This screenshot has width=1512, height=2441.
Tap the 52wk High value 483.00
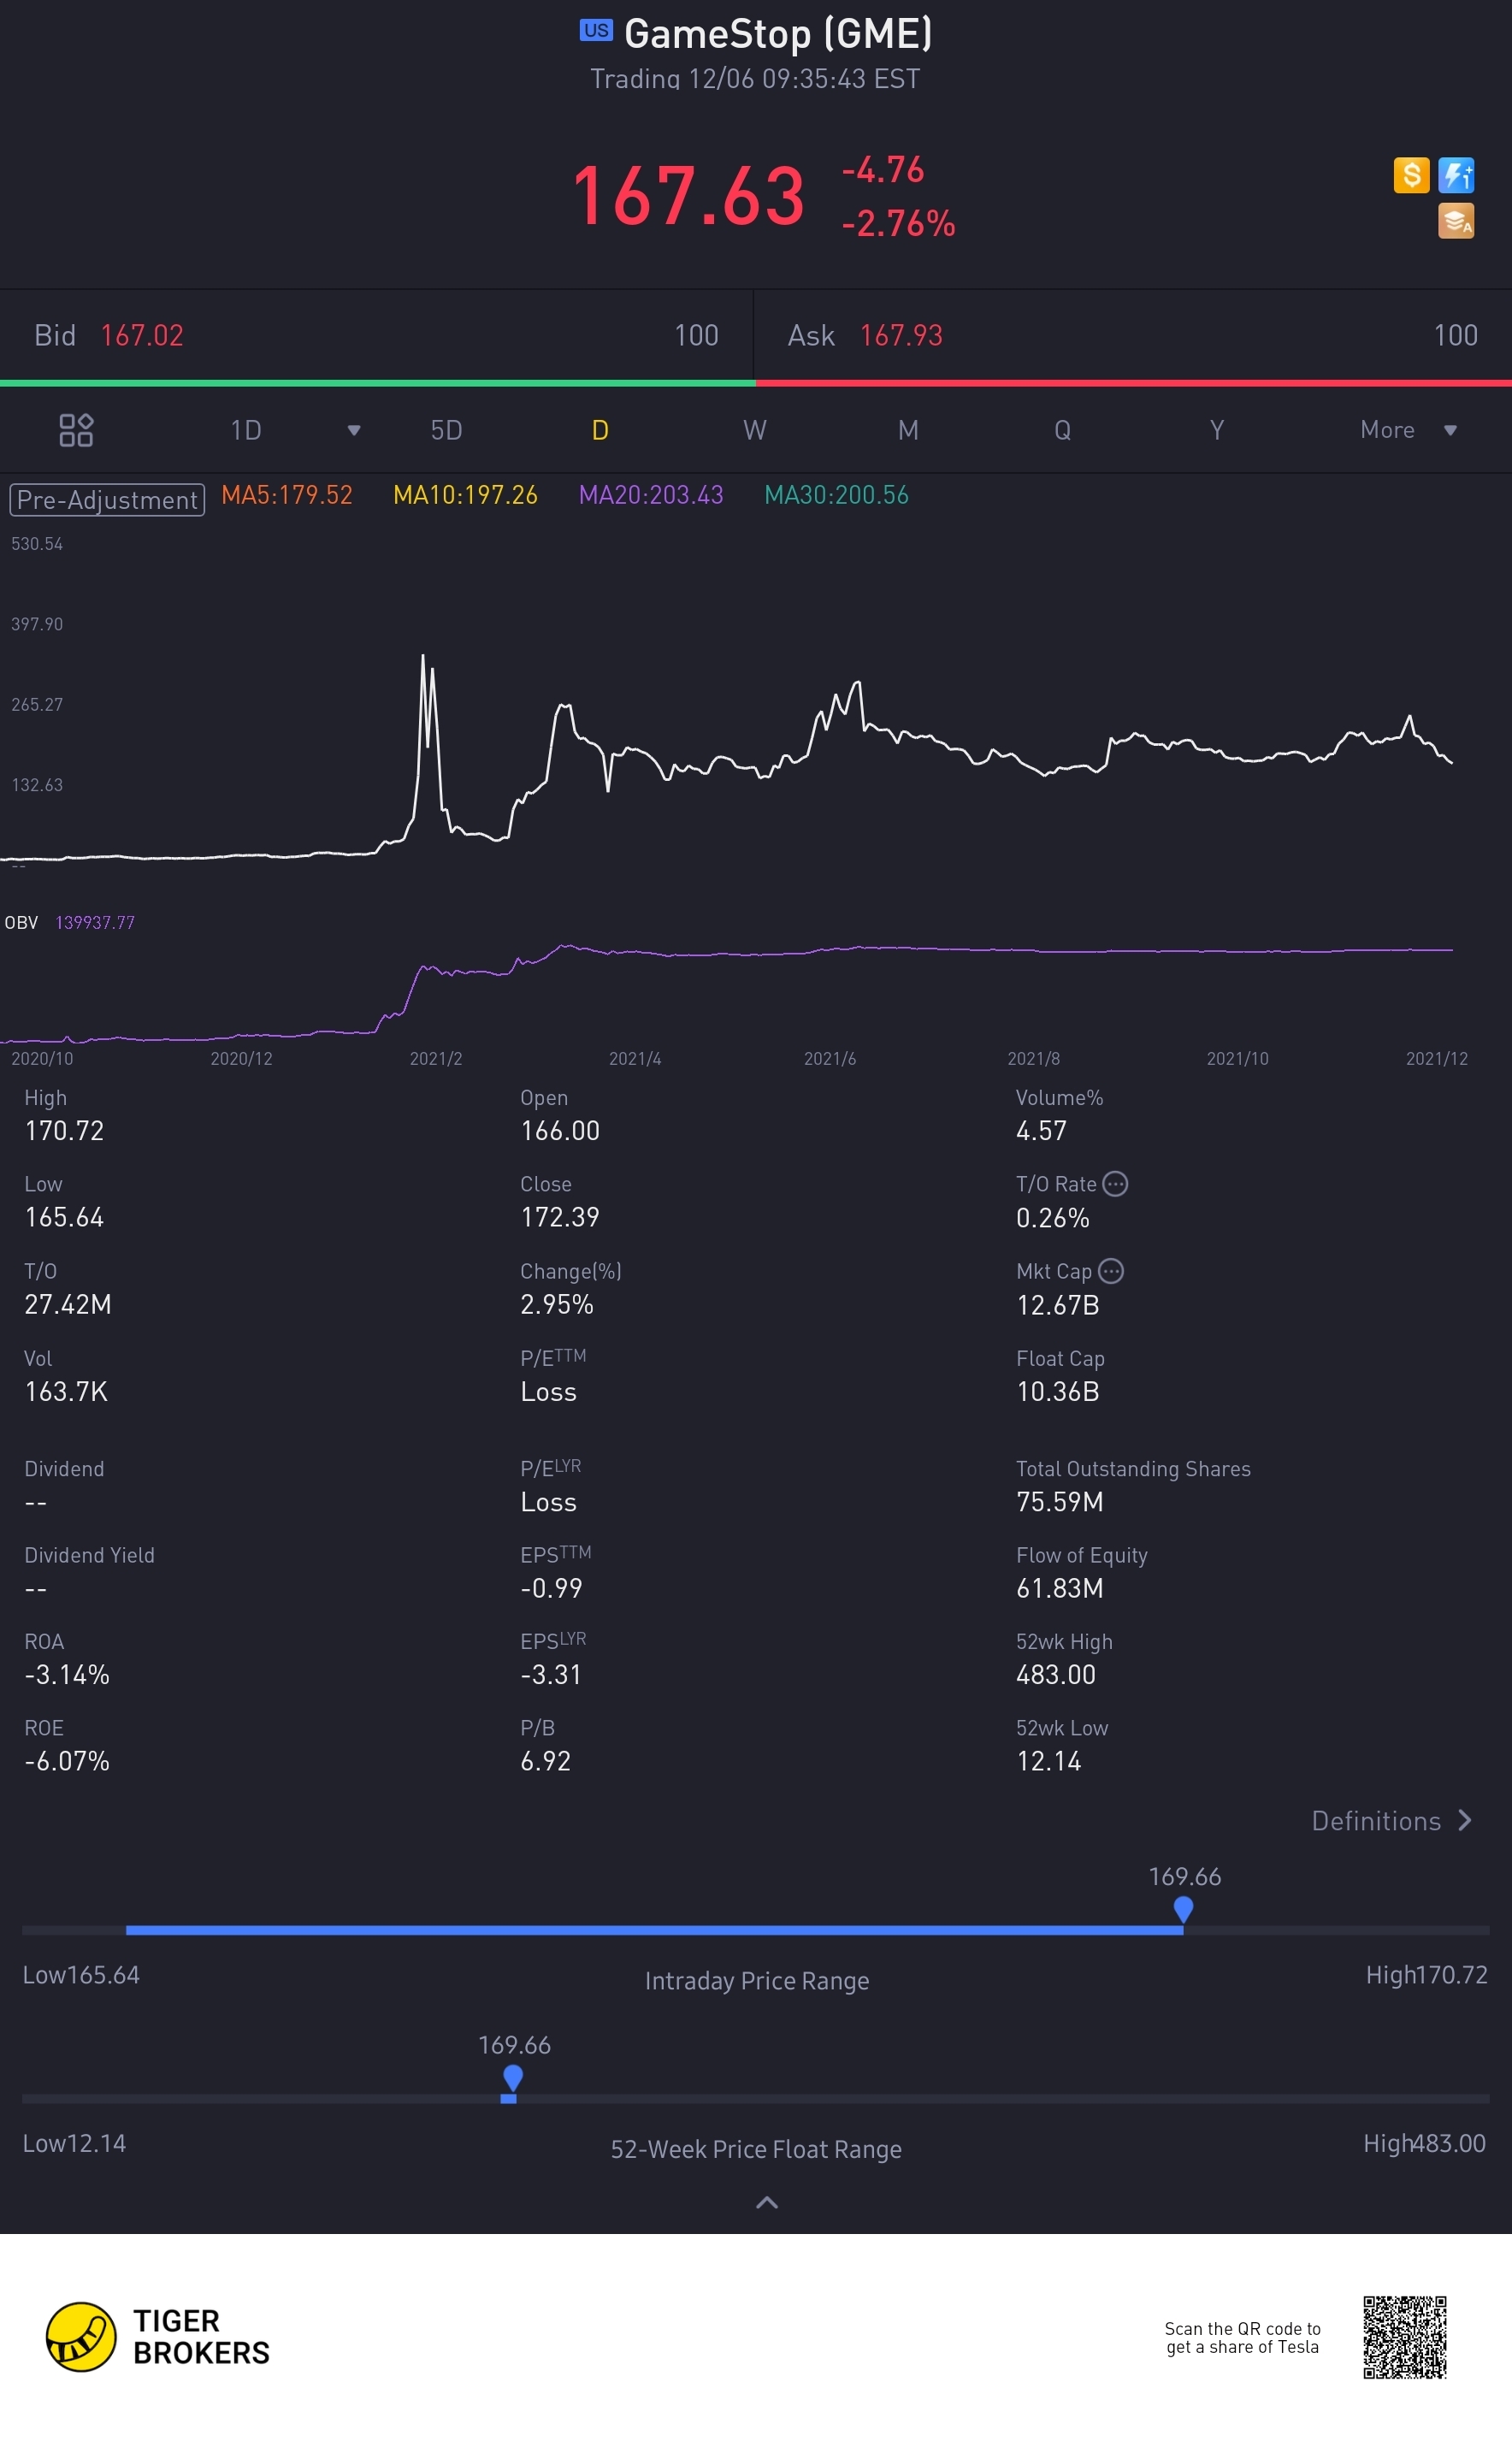pyautogui.click(x=1056, y=1674)
